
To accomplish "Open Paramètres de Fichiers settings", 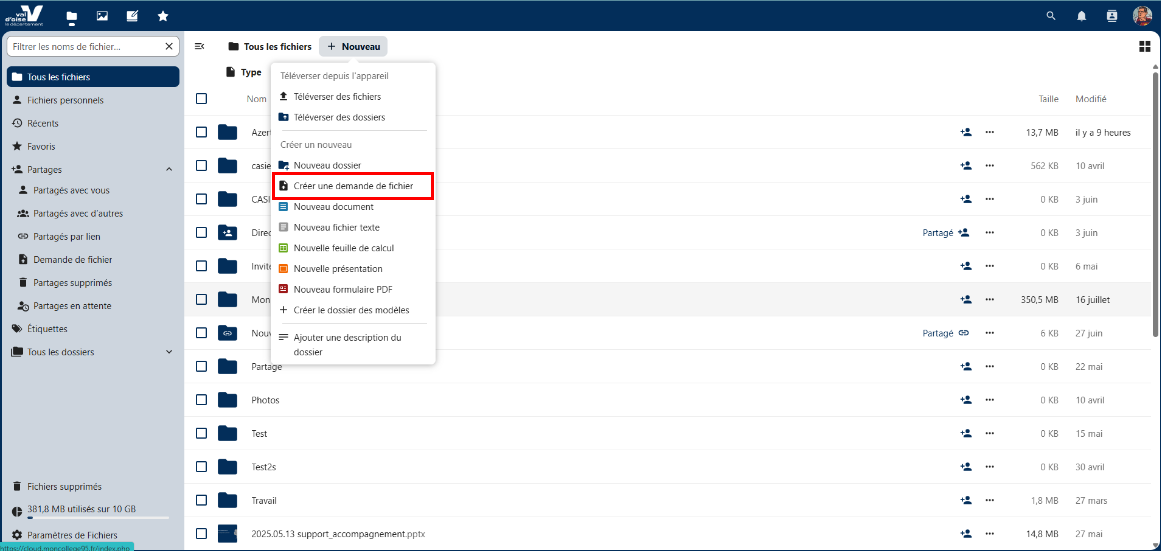I will coord(72,535).
